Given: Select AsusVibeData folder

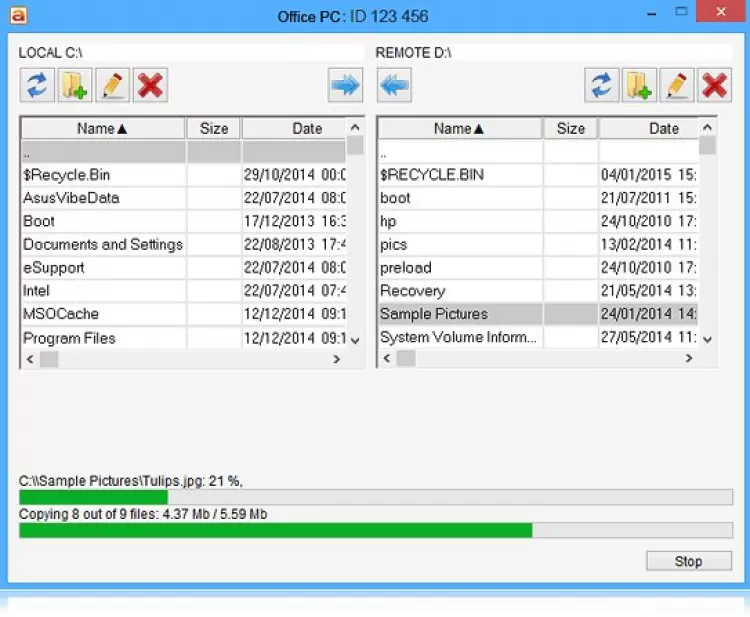Looking at the screenshot, I should coord(184,198).
